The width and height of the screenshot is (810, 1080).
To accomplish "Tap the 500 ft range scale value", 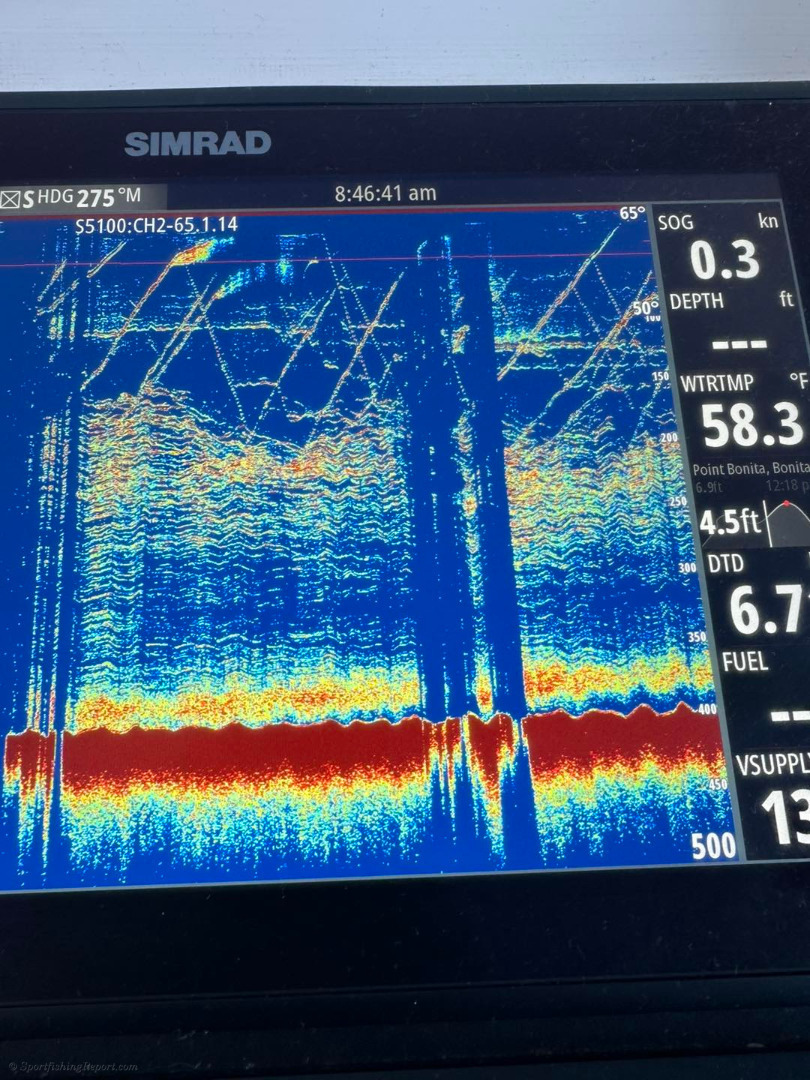I will (713, 846).
